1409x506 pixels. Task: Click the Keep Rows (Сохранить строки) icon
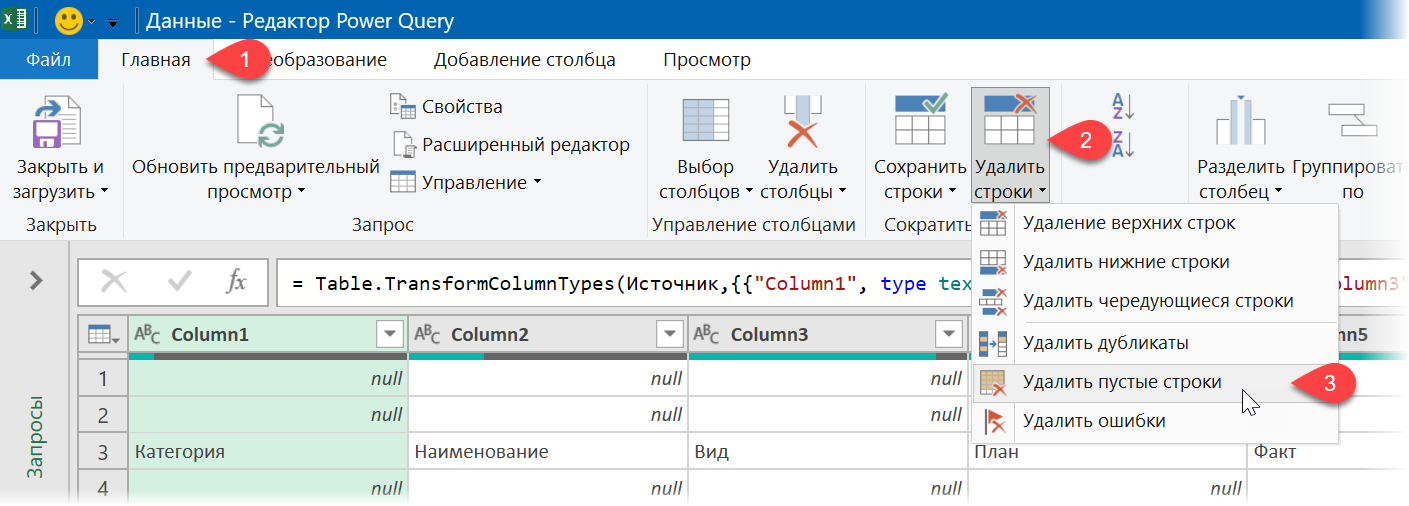(920, 120)
